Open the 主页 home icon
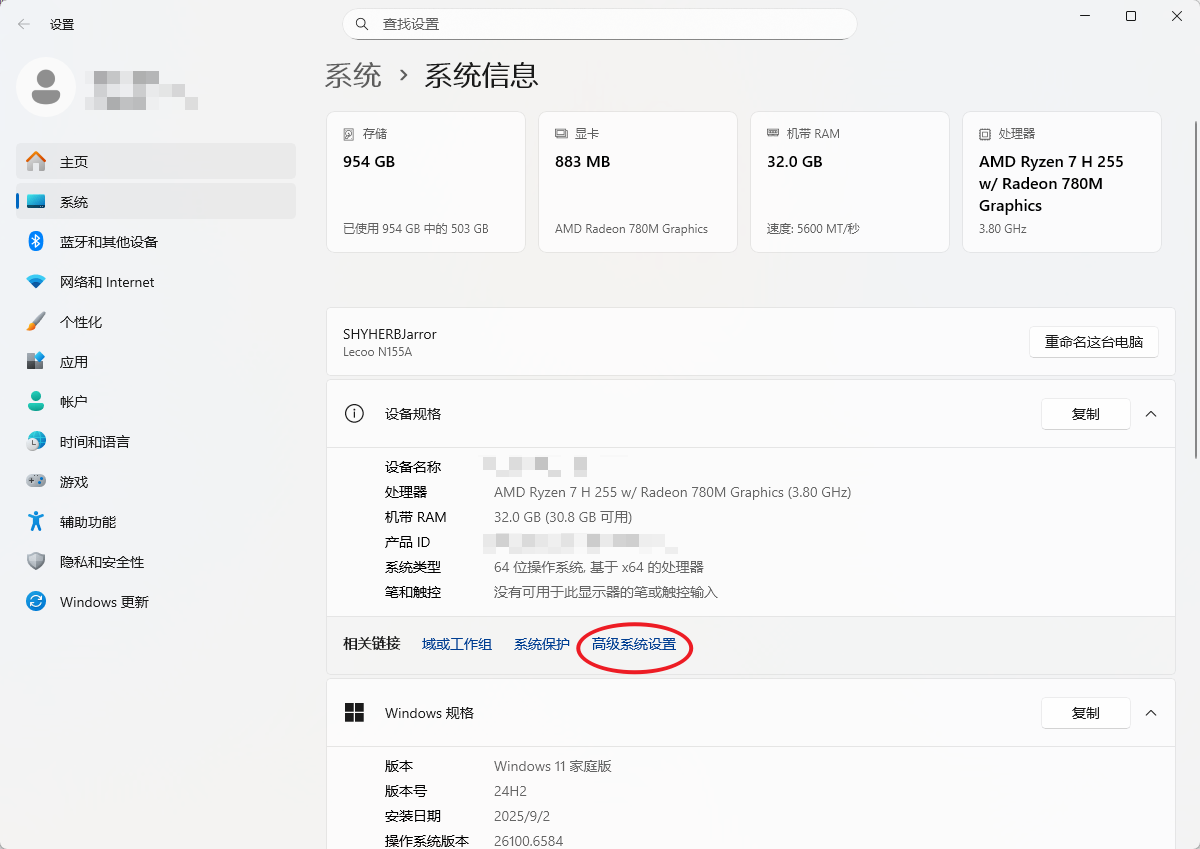This screenshot has width=1200, height=849. tap(36, 161)
